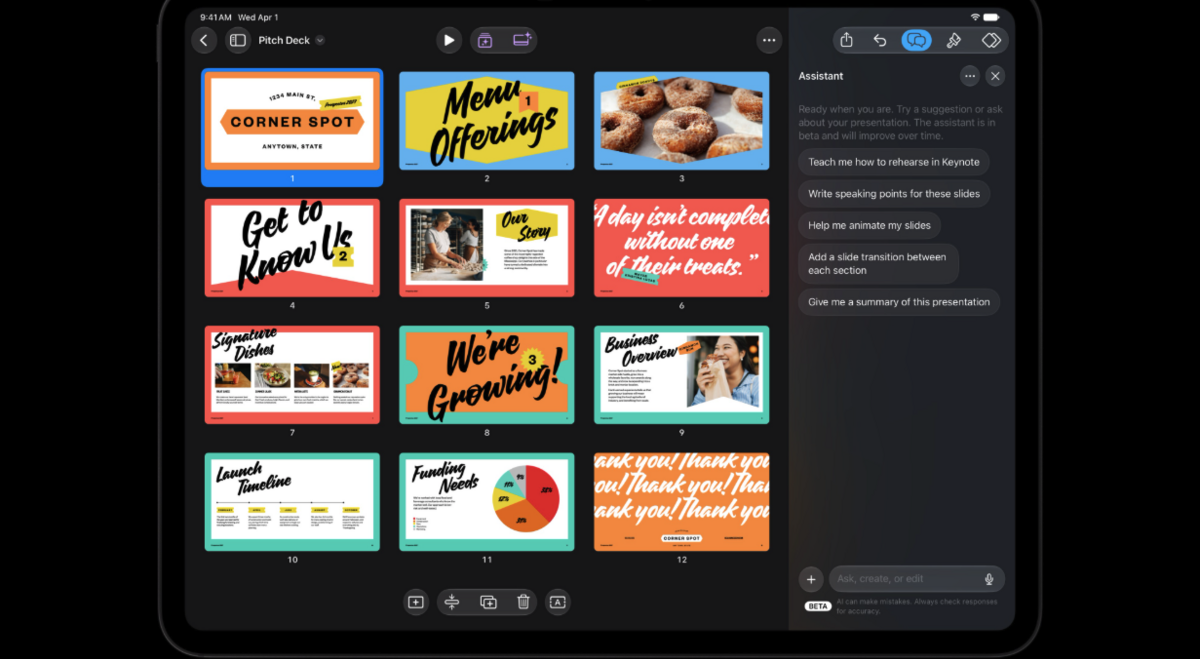
Task: Add an attachment with the plus button
Action: point(811,579)
